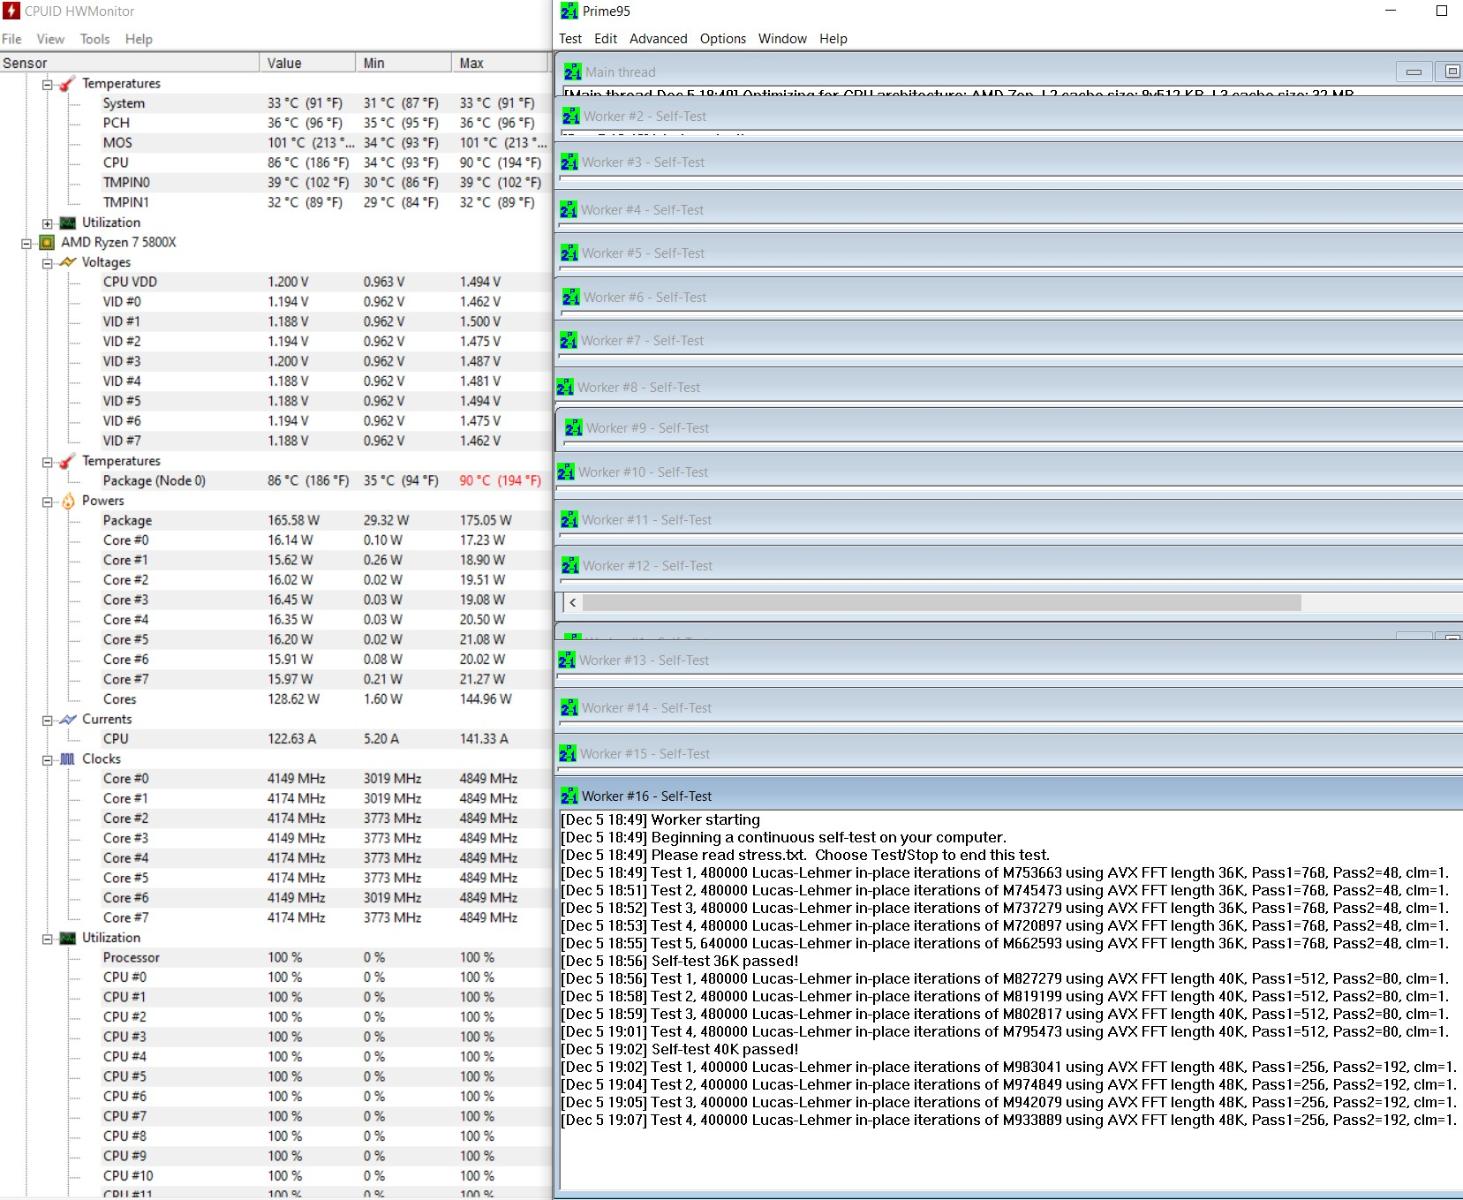
Task: Open the View menu in HWMonitor
Action: click(x=50, y=39)
